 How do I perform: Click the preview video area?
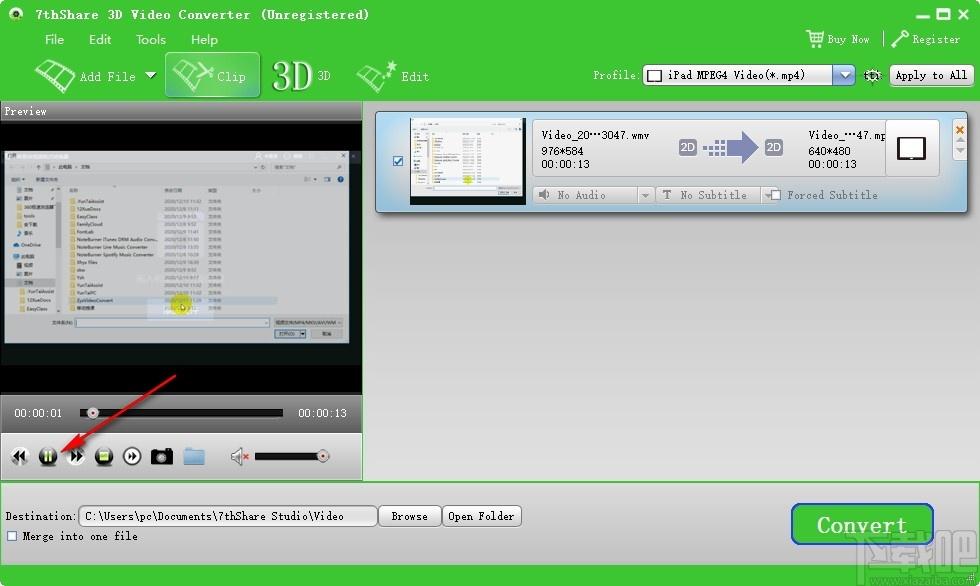click(181, 257)
